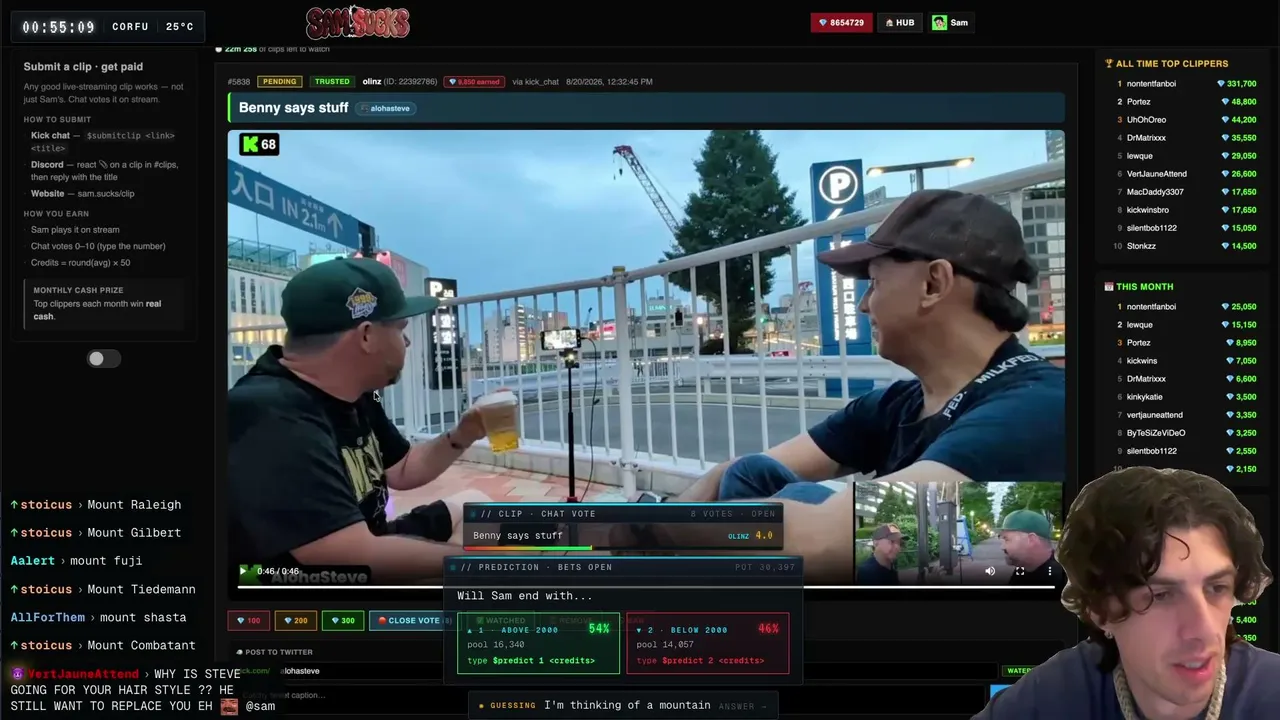Image resolution: width=1280 pixels, height=720 pixels.
Task: Click the Mount Combatant chat guess
Action: (141, 645)
